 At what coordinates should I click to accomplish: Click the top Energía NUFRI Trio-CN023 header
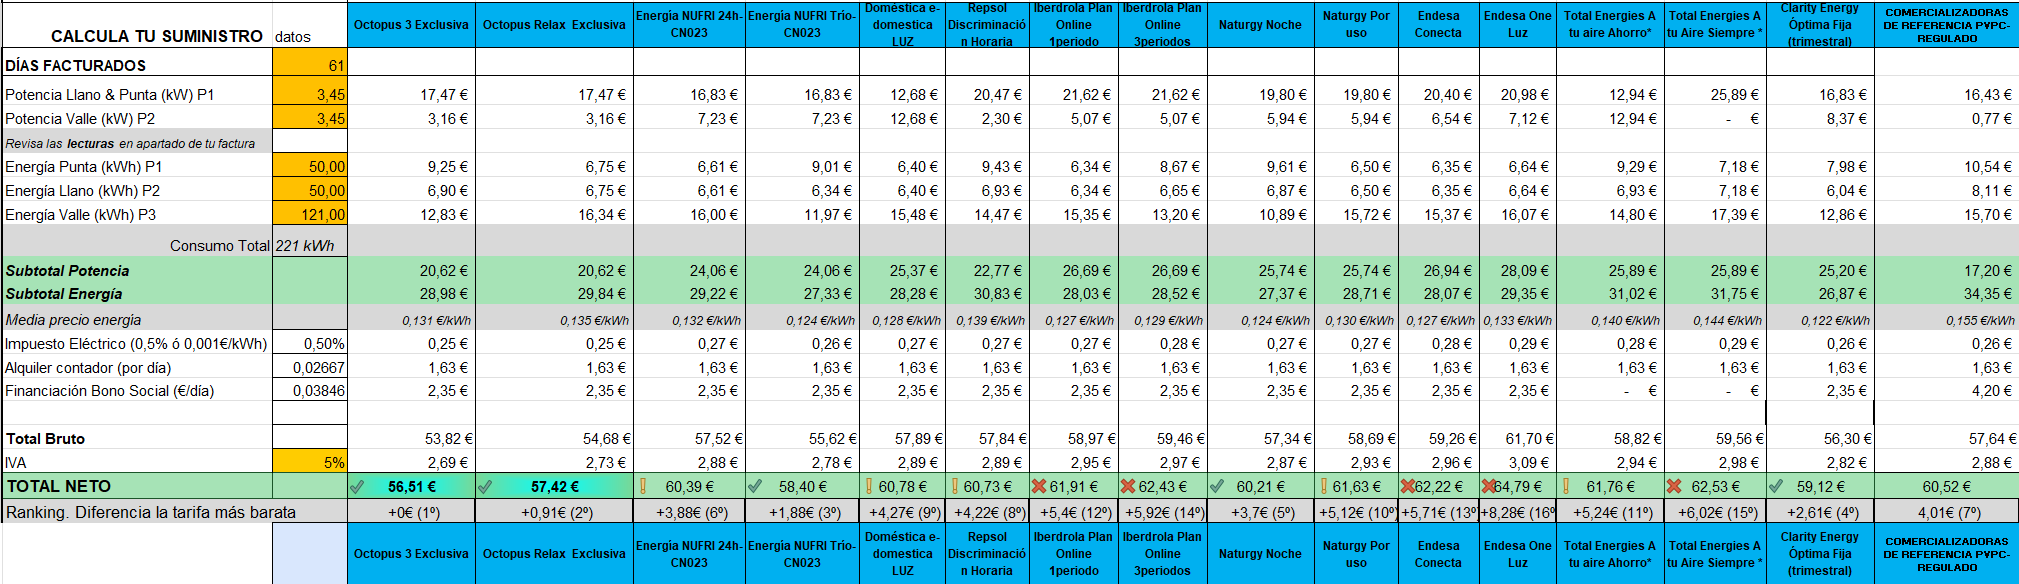click(802, 24)
